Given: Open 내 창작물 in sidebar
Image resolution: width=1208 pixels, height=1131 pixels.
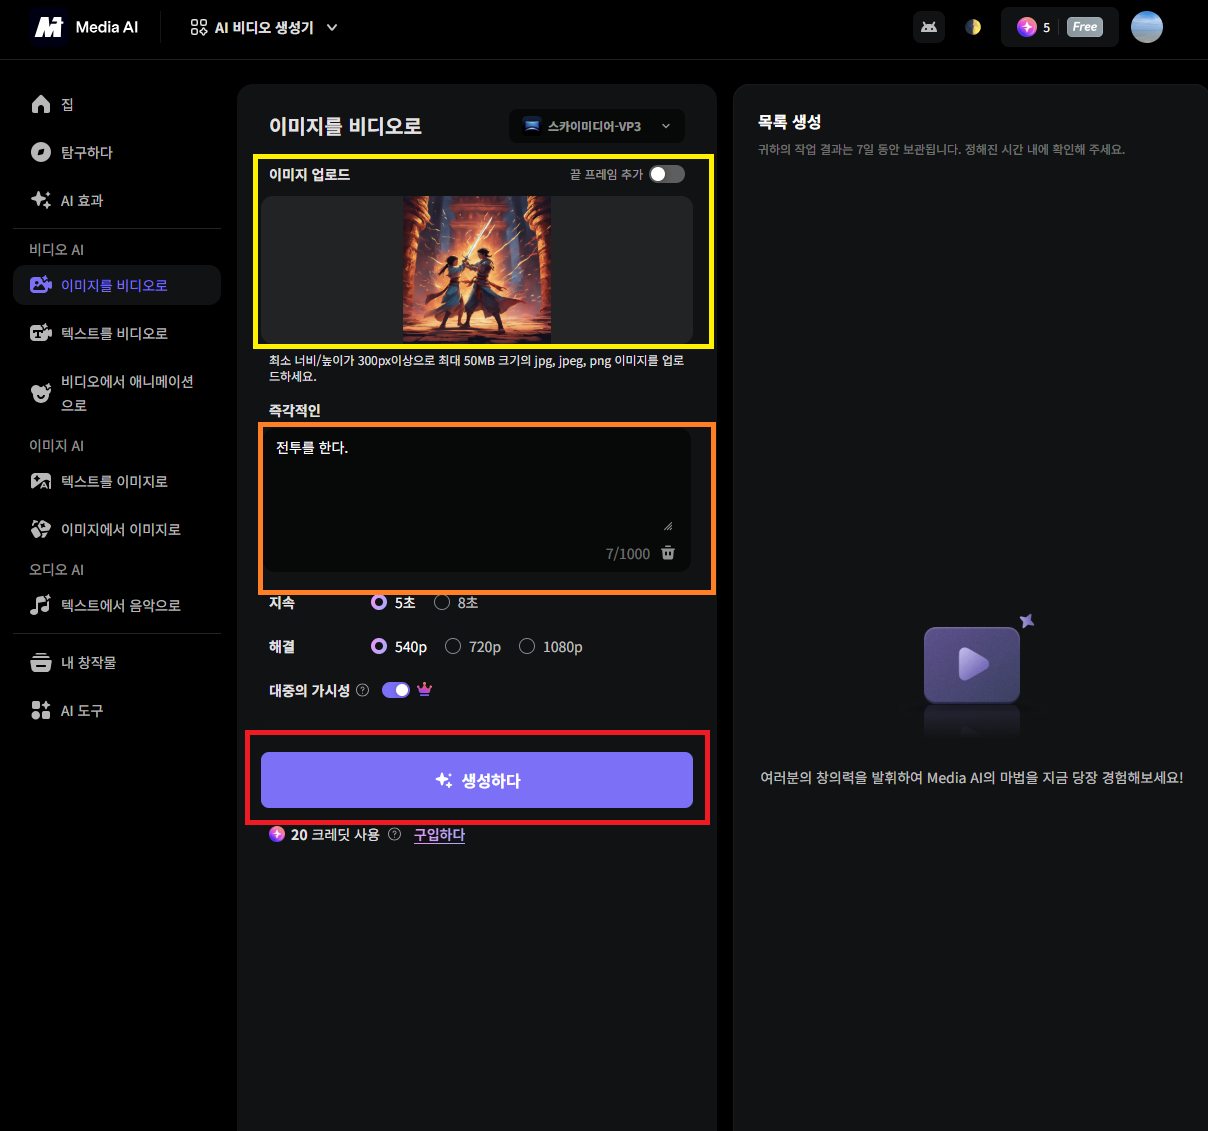Looking at the screenshot, I should click(x=117, y=662).
